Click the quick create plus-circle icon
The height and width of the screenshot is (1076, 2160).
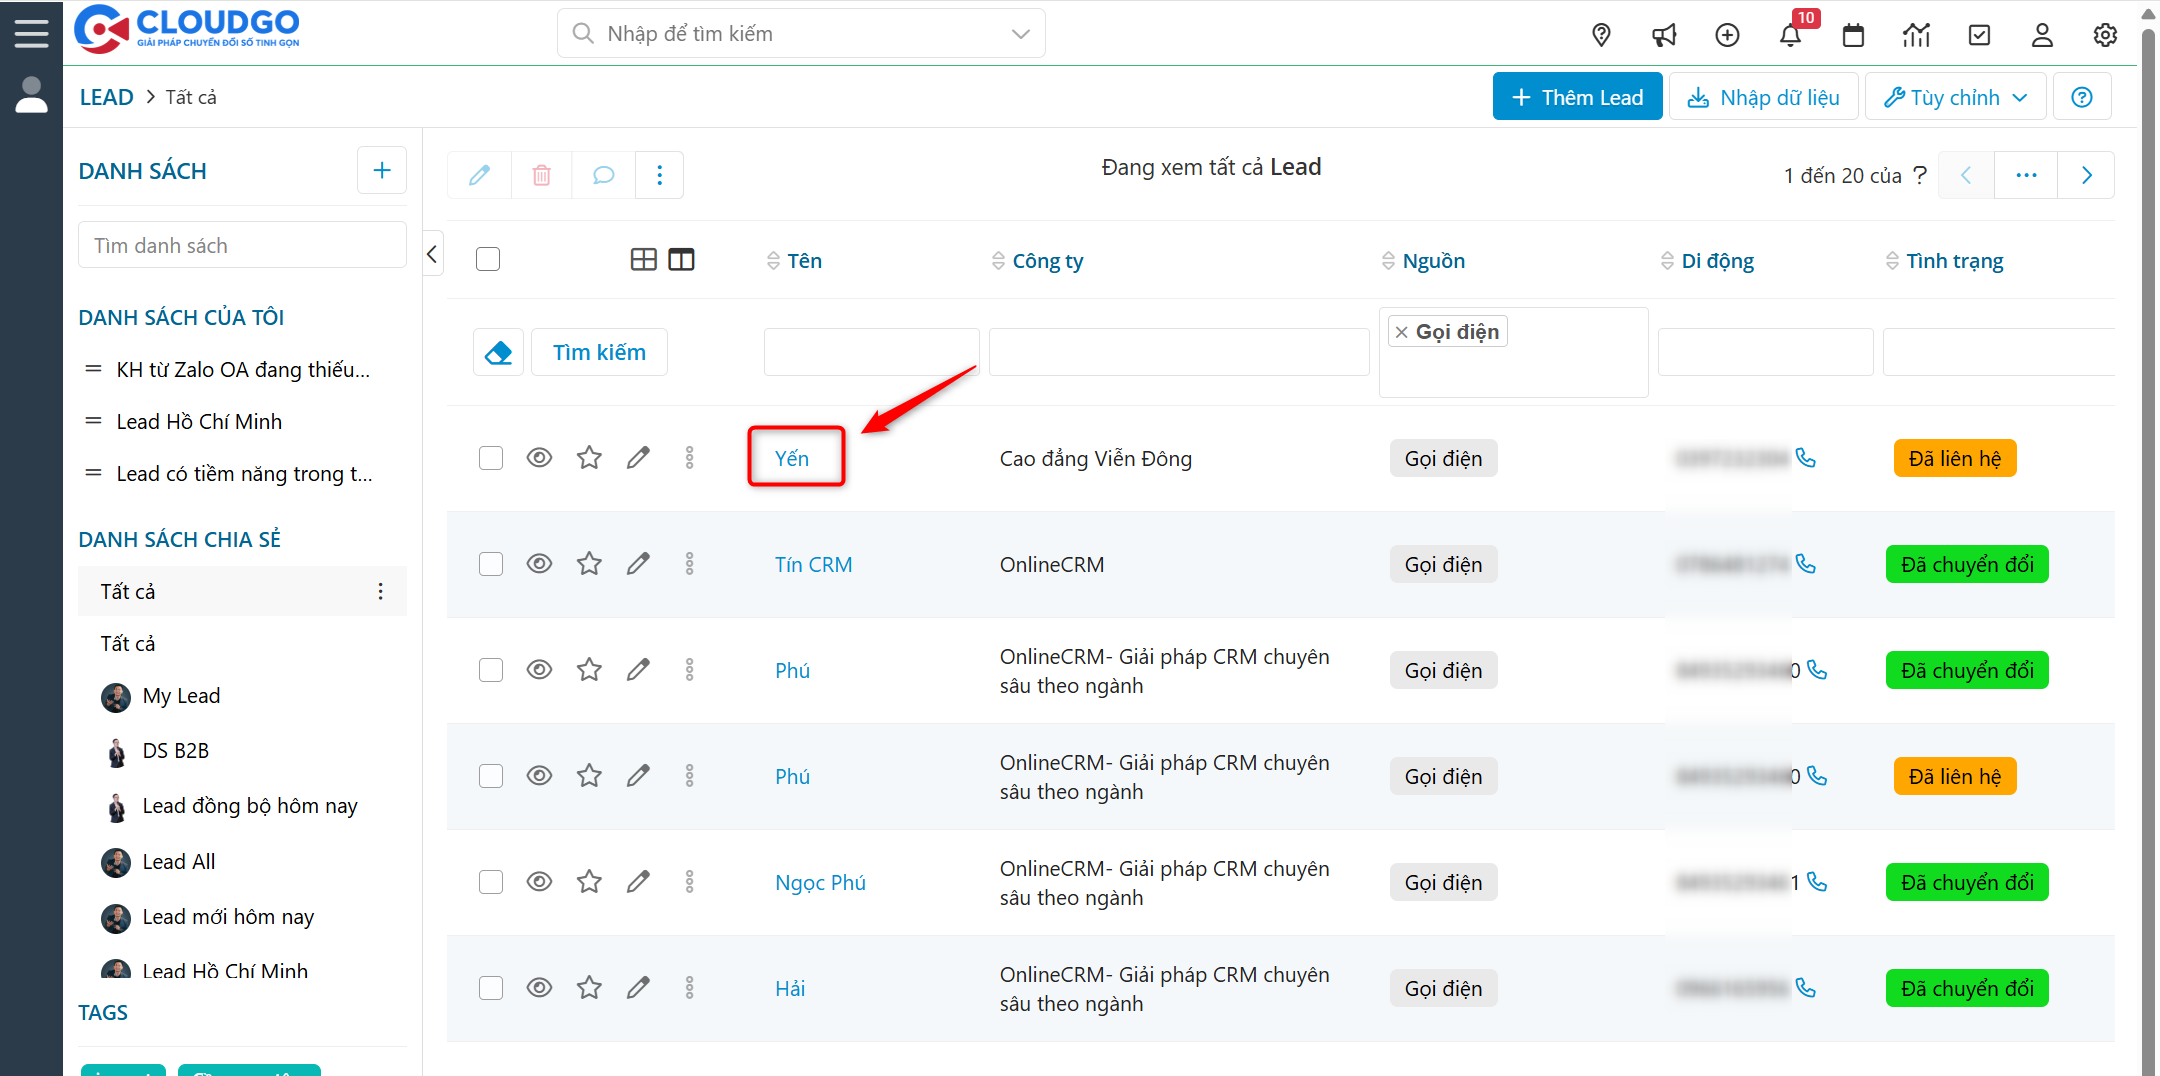coord(1727,35)
